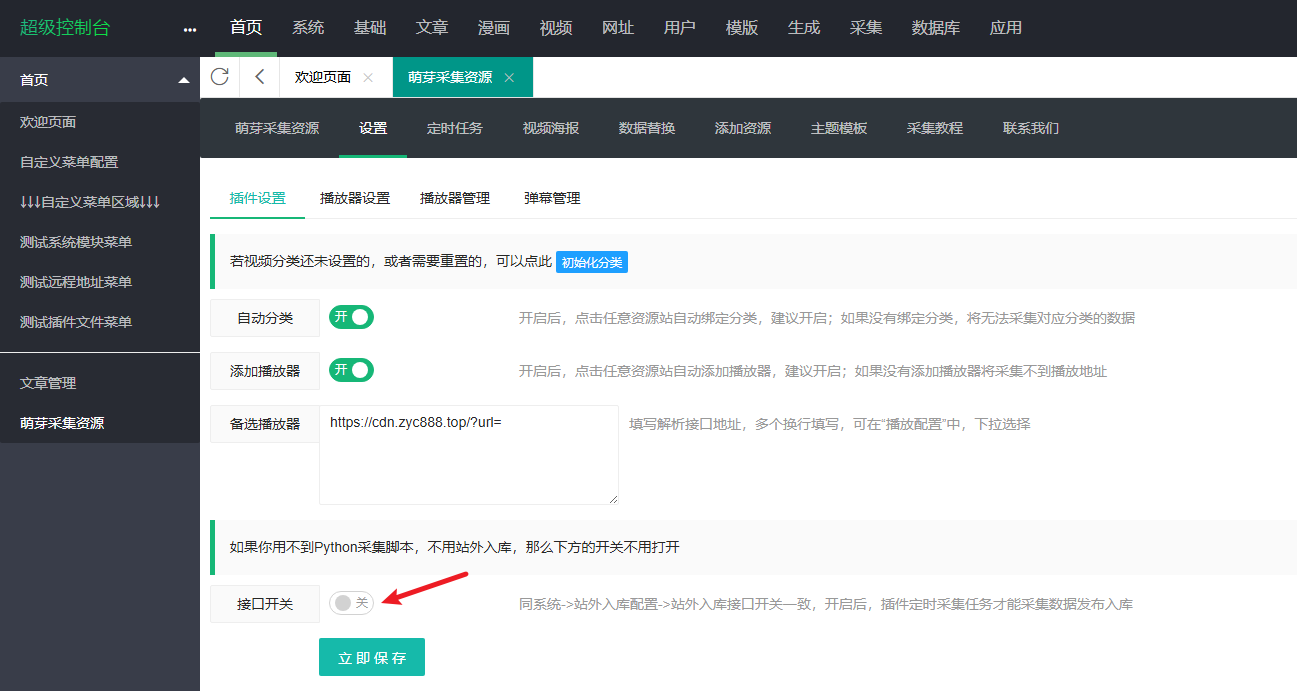1297x691 pixels.
Task: Open the 数据库 top menu
Action: pyautogui.click(x=936, y=28)
